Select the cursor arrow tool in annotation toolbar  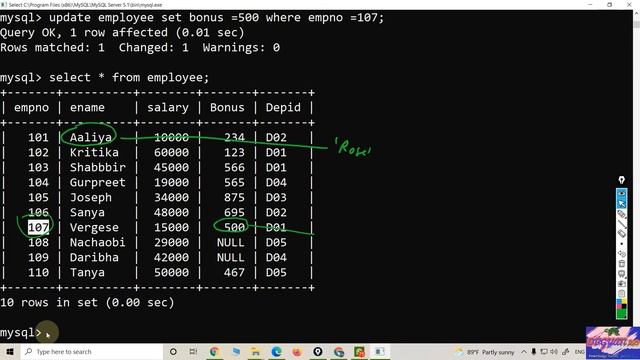(621, 203)
